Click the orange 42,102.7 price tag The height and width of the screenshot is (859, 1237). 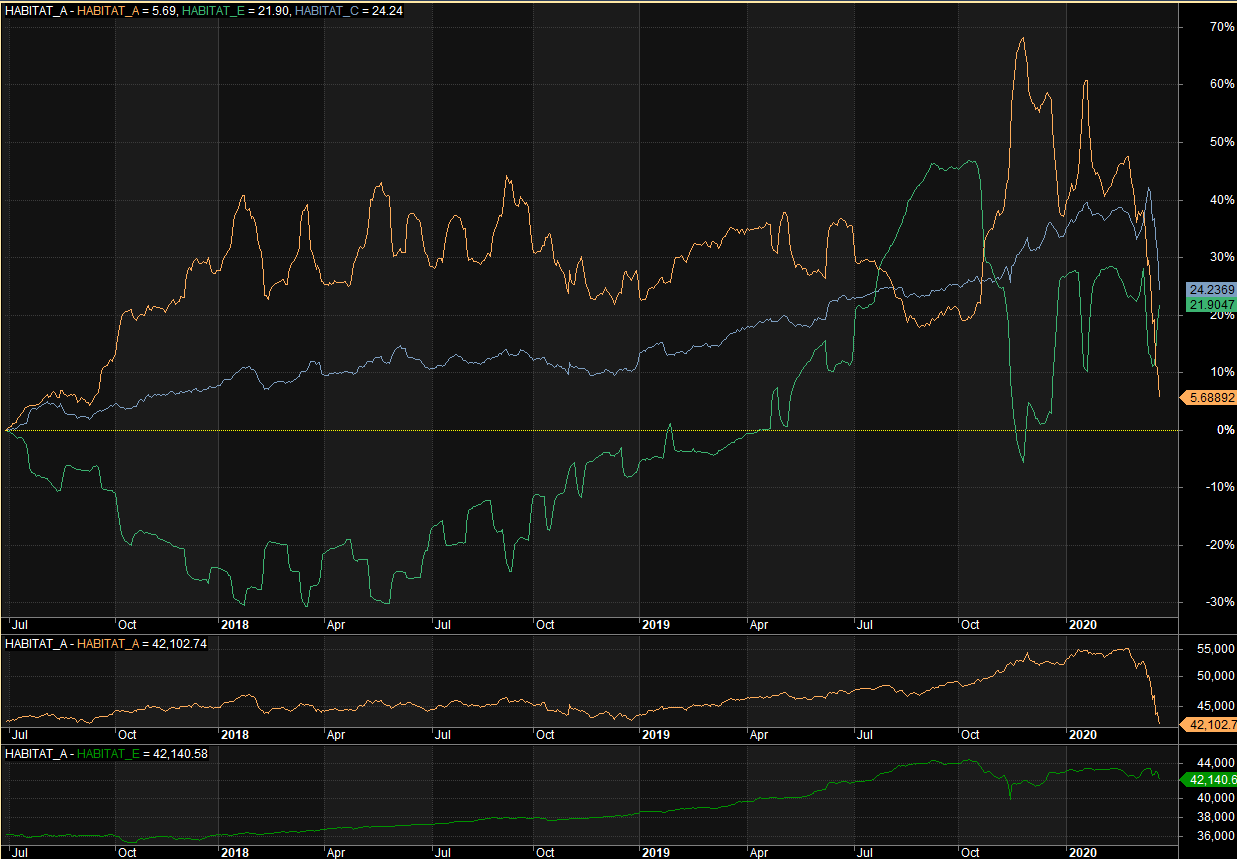[1209, 725]
